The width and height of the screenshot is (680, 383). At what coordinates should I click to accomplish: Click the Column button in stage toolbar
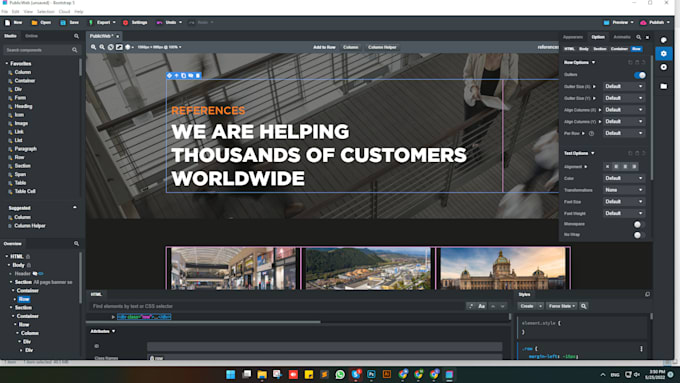coord(350,47)
